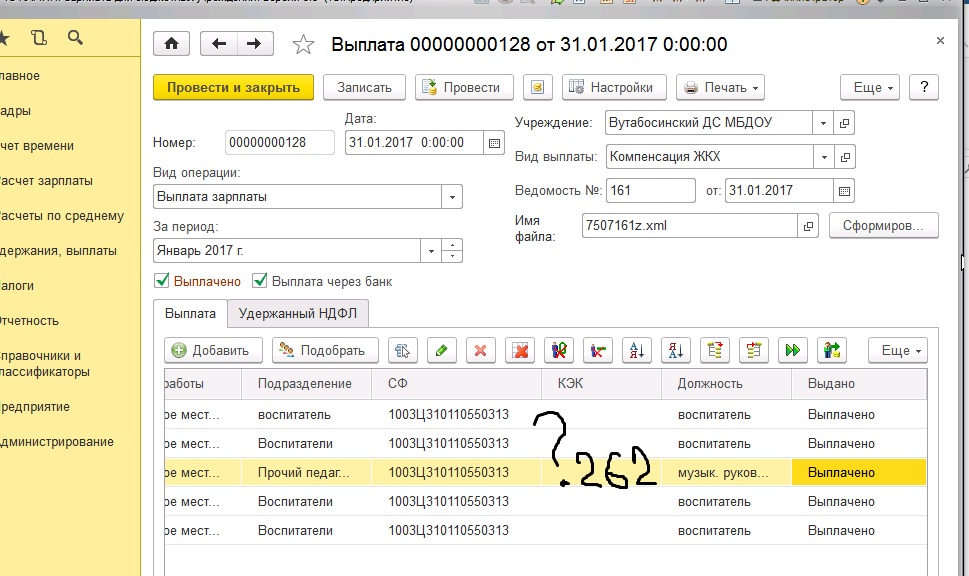
Task: Toggle the Выплата через банк checkbox
Action: pos(260,281)
